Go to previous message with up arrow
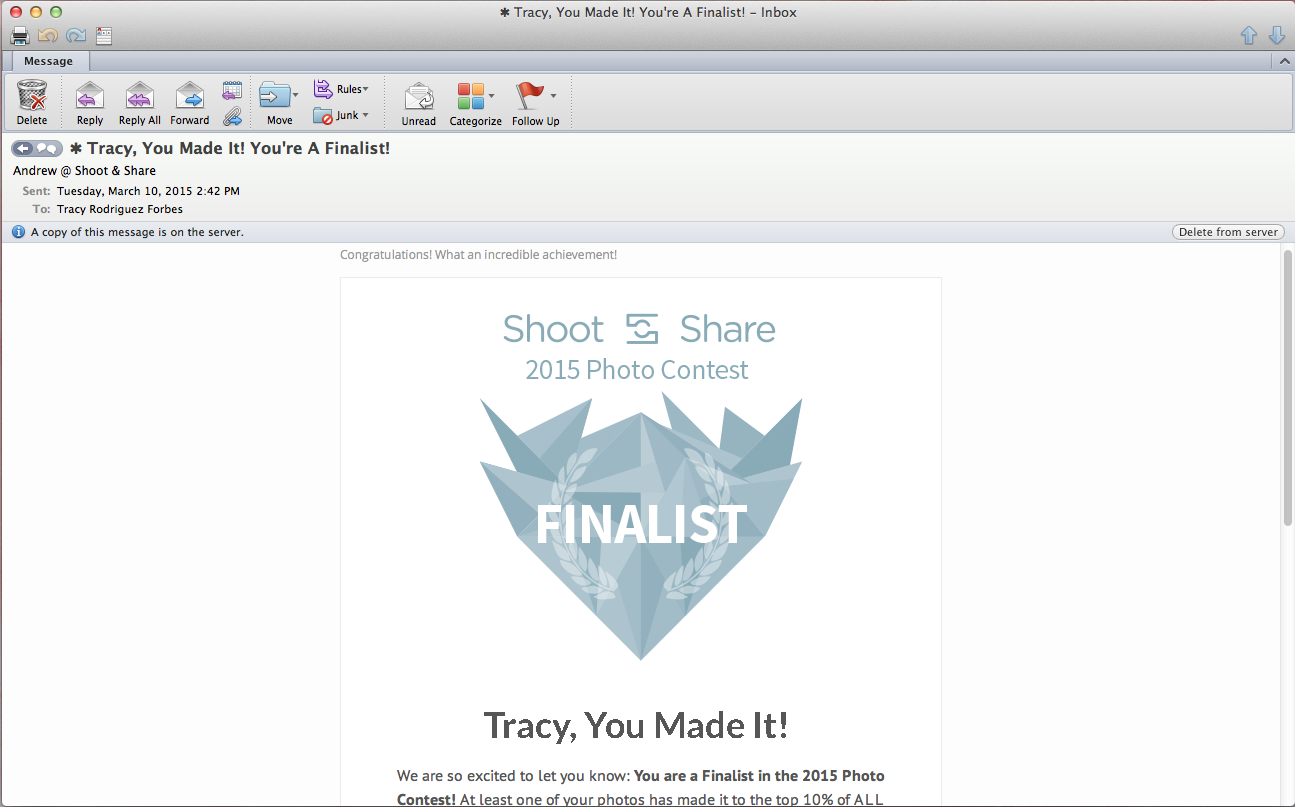The height and width of the screenshot is (807, 1295). click(x=1248, y=36)
